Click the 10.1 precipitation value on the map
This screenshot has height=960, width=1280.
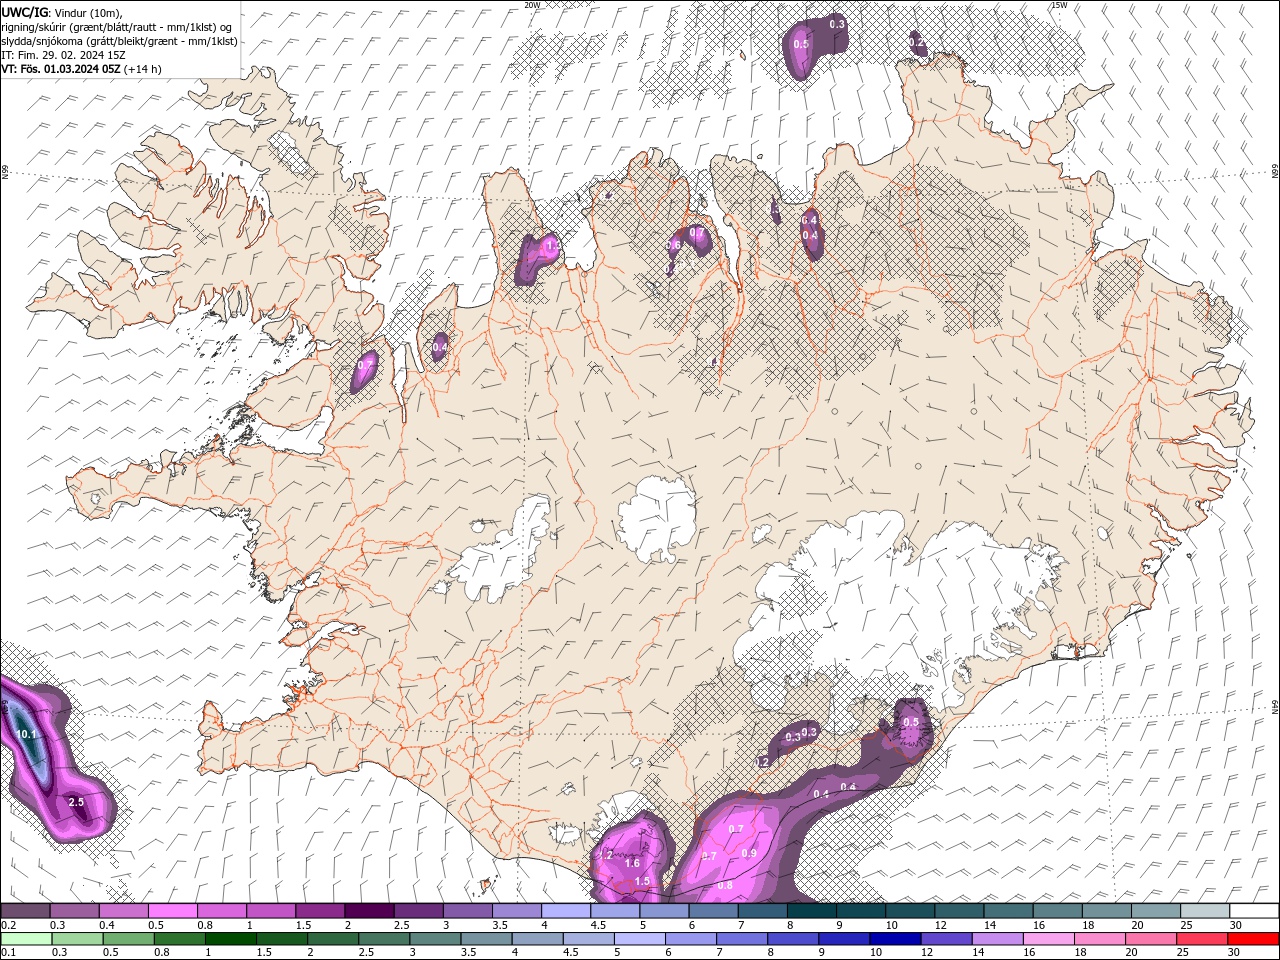click(27, 734)
